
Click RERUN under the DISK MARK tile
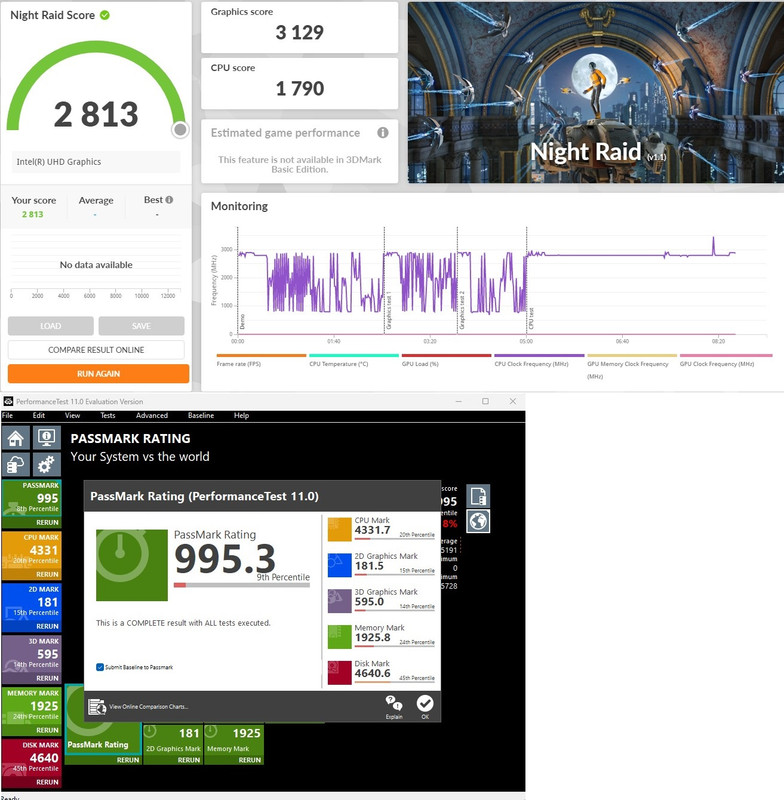pyautogui.click(x=47, y=782)
